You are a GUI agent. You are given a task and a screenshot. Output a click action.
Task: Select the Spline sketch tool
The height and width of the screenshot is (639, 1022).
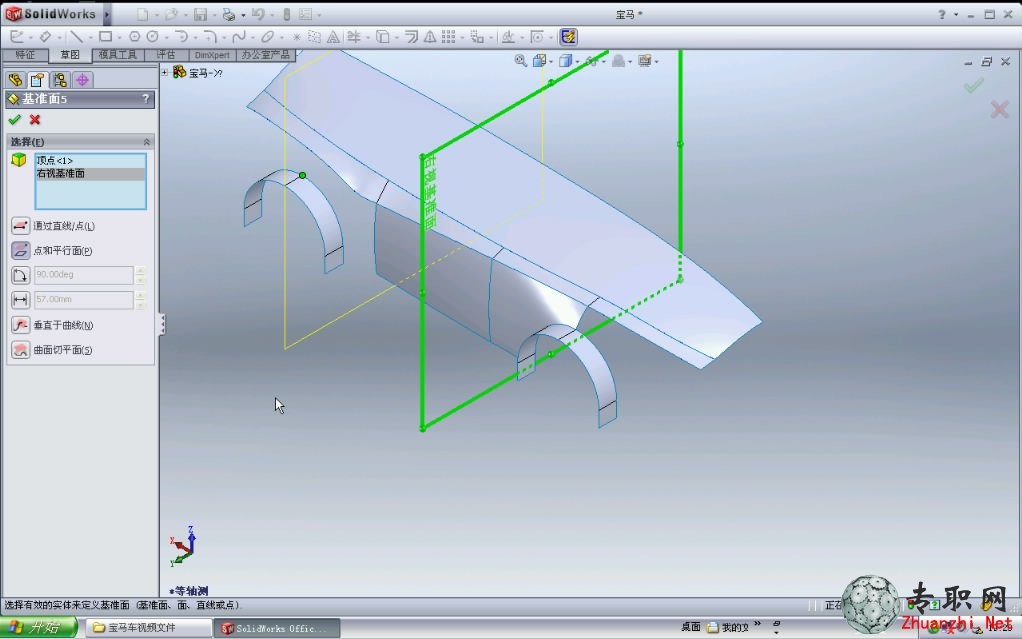pyautogui.click(x=239, y=37)
